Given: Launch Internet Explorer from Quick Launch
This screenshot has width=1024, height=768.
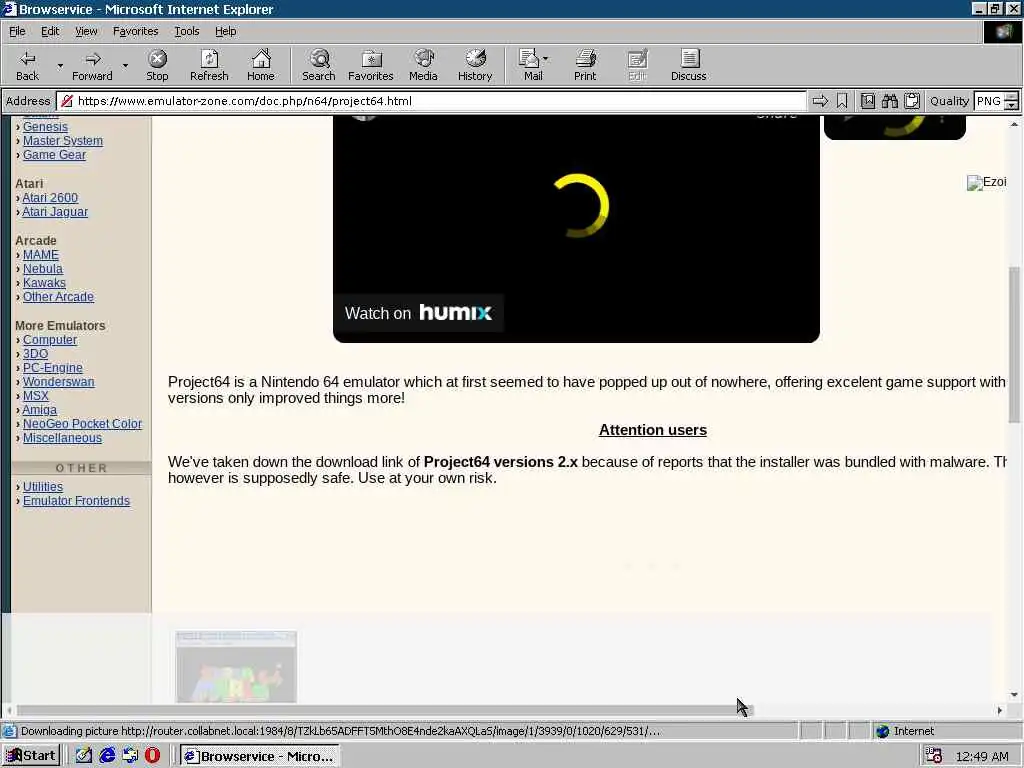Looking at the screenshot, I should [107, 756].
